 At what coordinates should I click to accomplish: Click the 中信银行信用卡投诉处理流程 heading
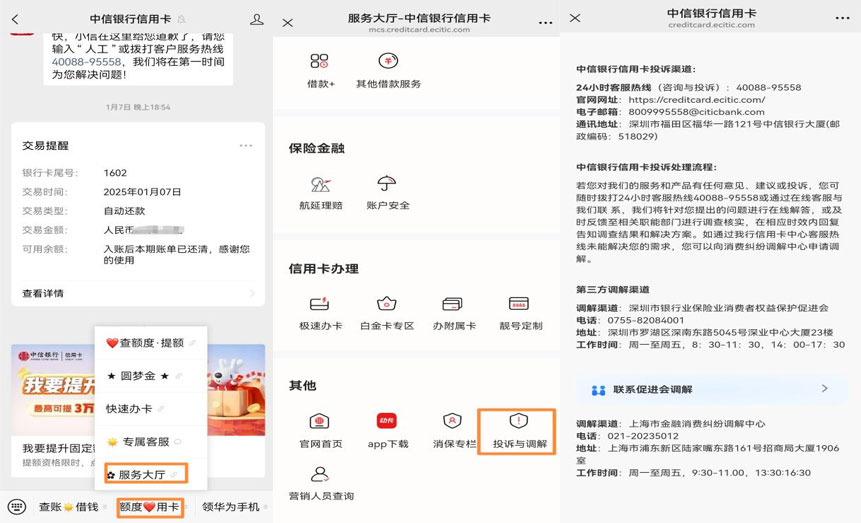tap(646, 167)
